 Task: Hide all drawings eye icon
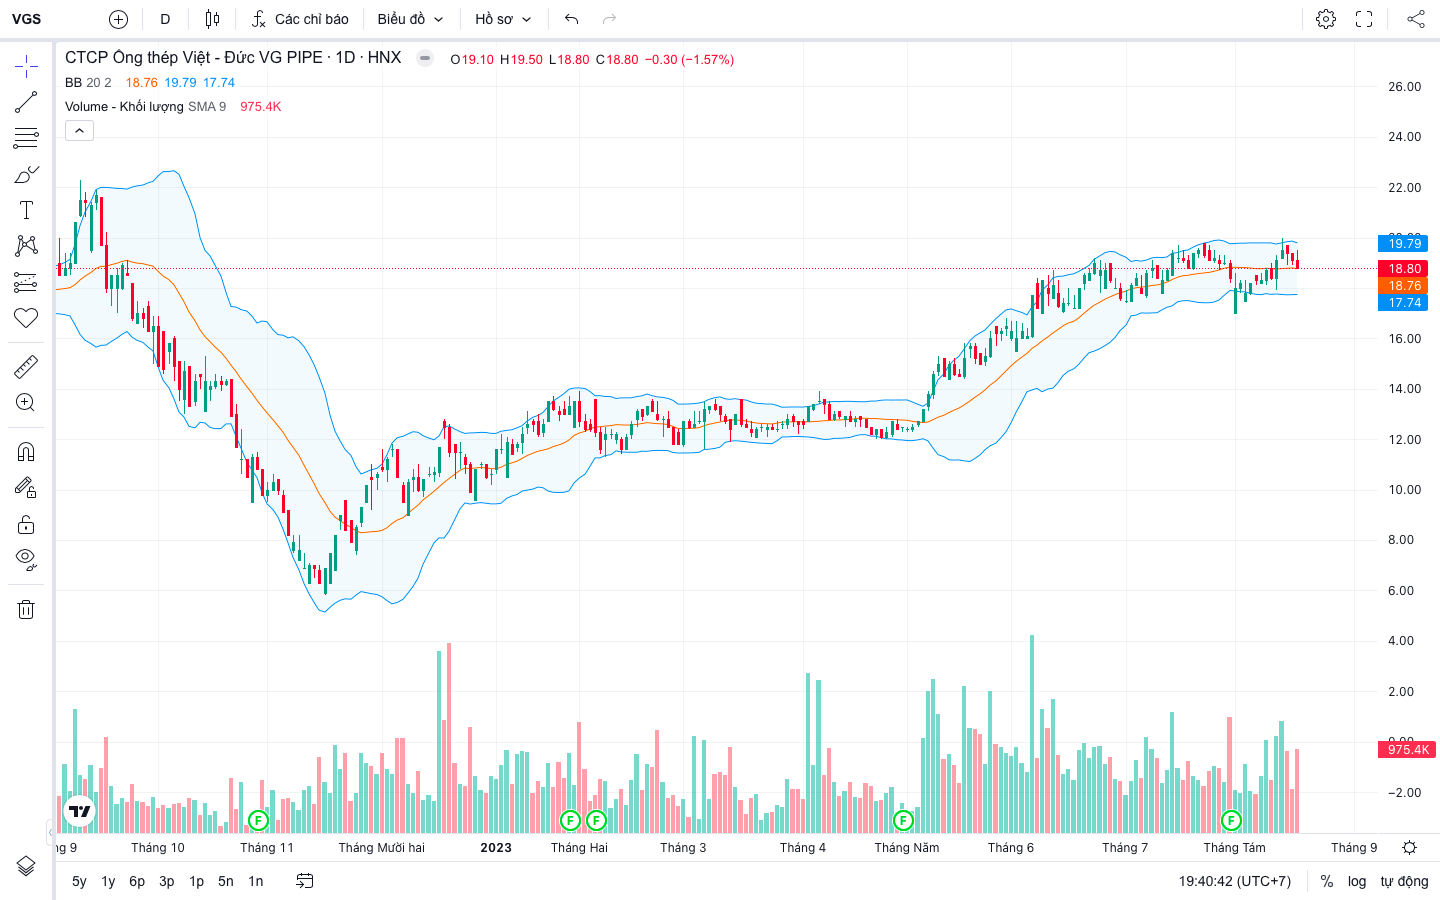(x=26, y=559)
